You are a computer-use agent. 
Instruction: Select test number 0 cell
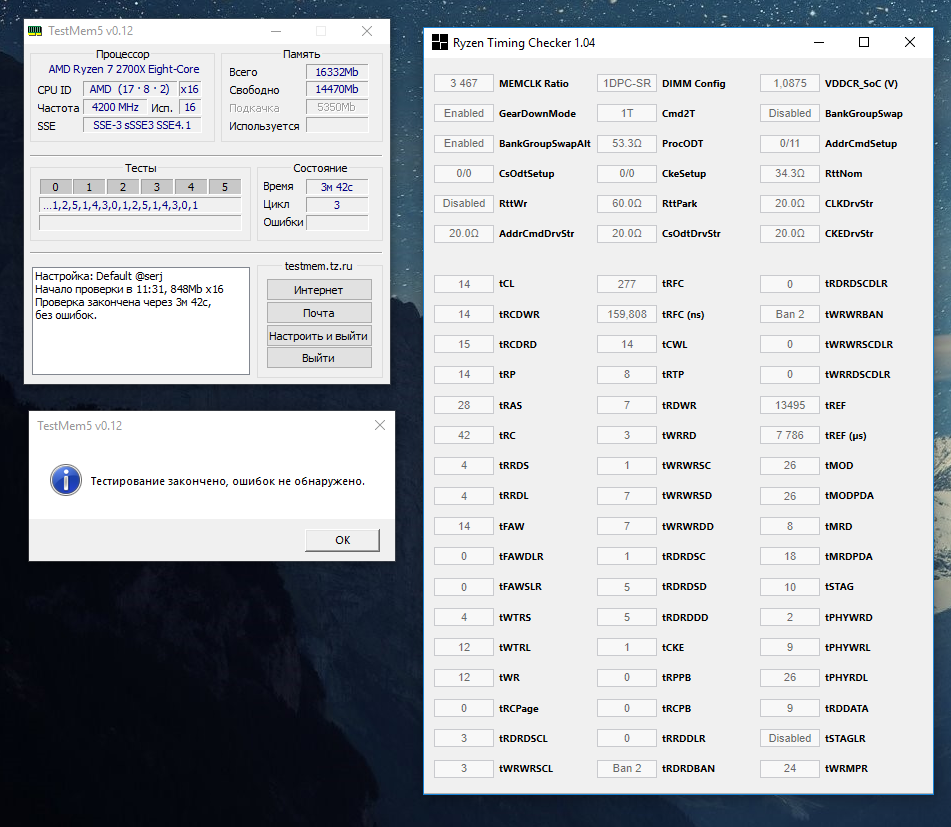[56, 187]
